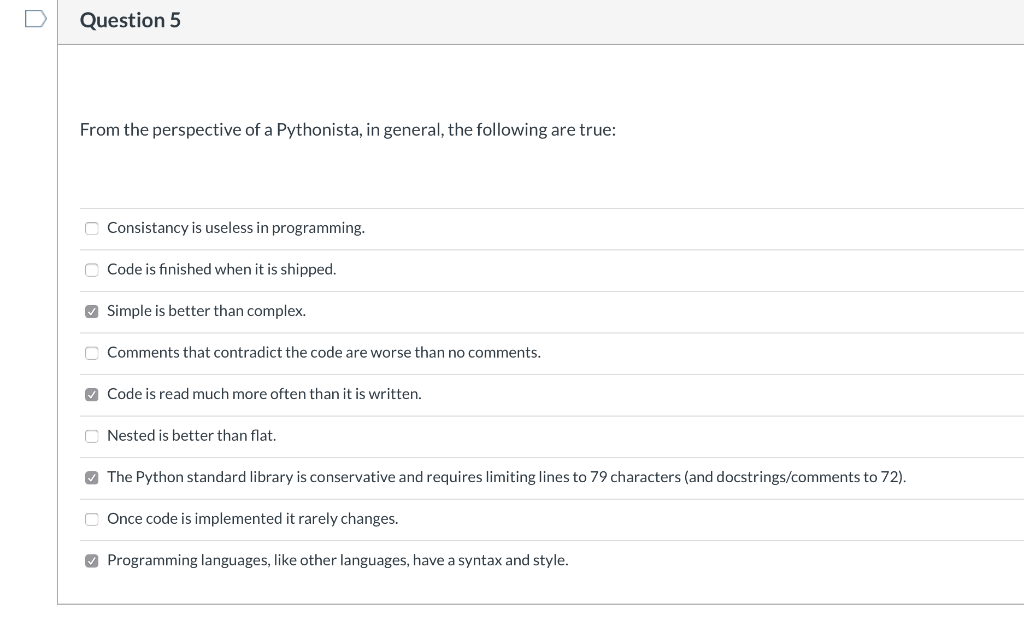Click the 'Comments that contradict the code' label text
The width and height of the screenshot is (1024, 620).
[x=324, y=352]
